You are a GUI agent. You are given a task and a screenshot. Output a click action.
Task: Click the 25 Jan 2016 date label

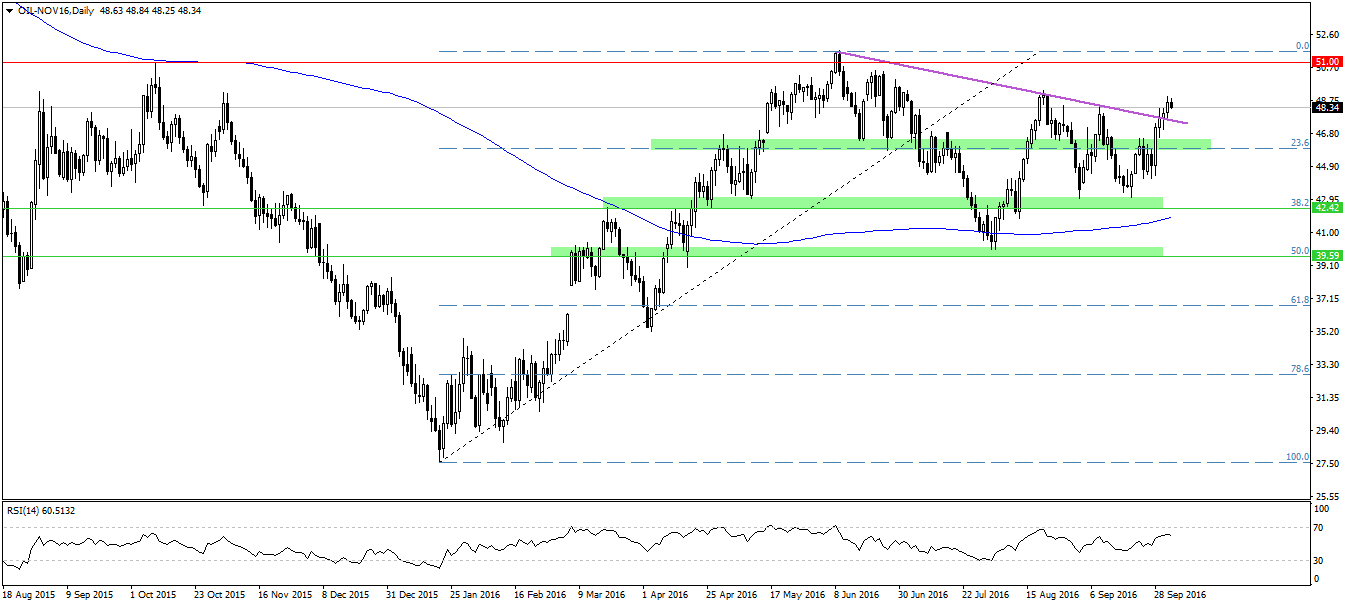tap(475, 594)
